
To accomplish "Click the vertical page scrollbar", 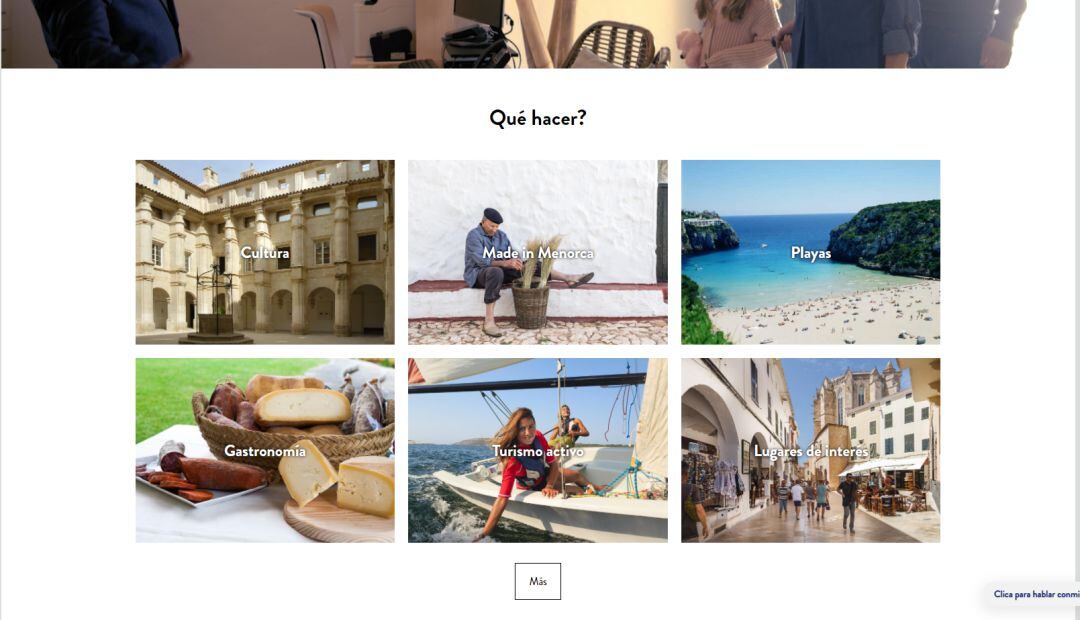I will point(1077,310).
